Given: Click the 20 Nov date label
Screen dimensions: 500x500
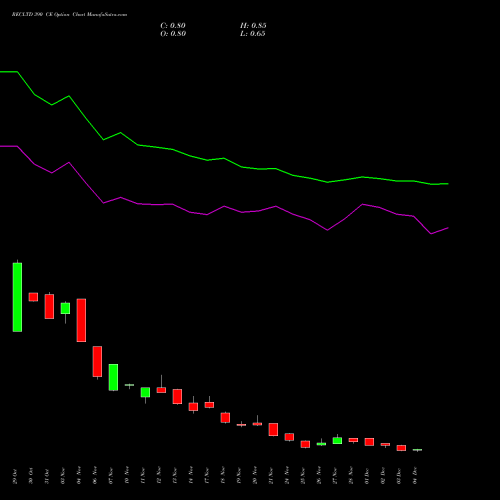Looking at the screenshot, I should pyautogui.click(x=255, y=476).
